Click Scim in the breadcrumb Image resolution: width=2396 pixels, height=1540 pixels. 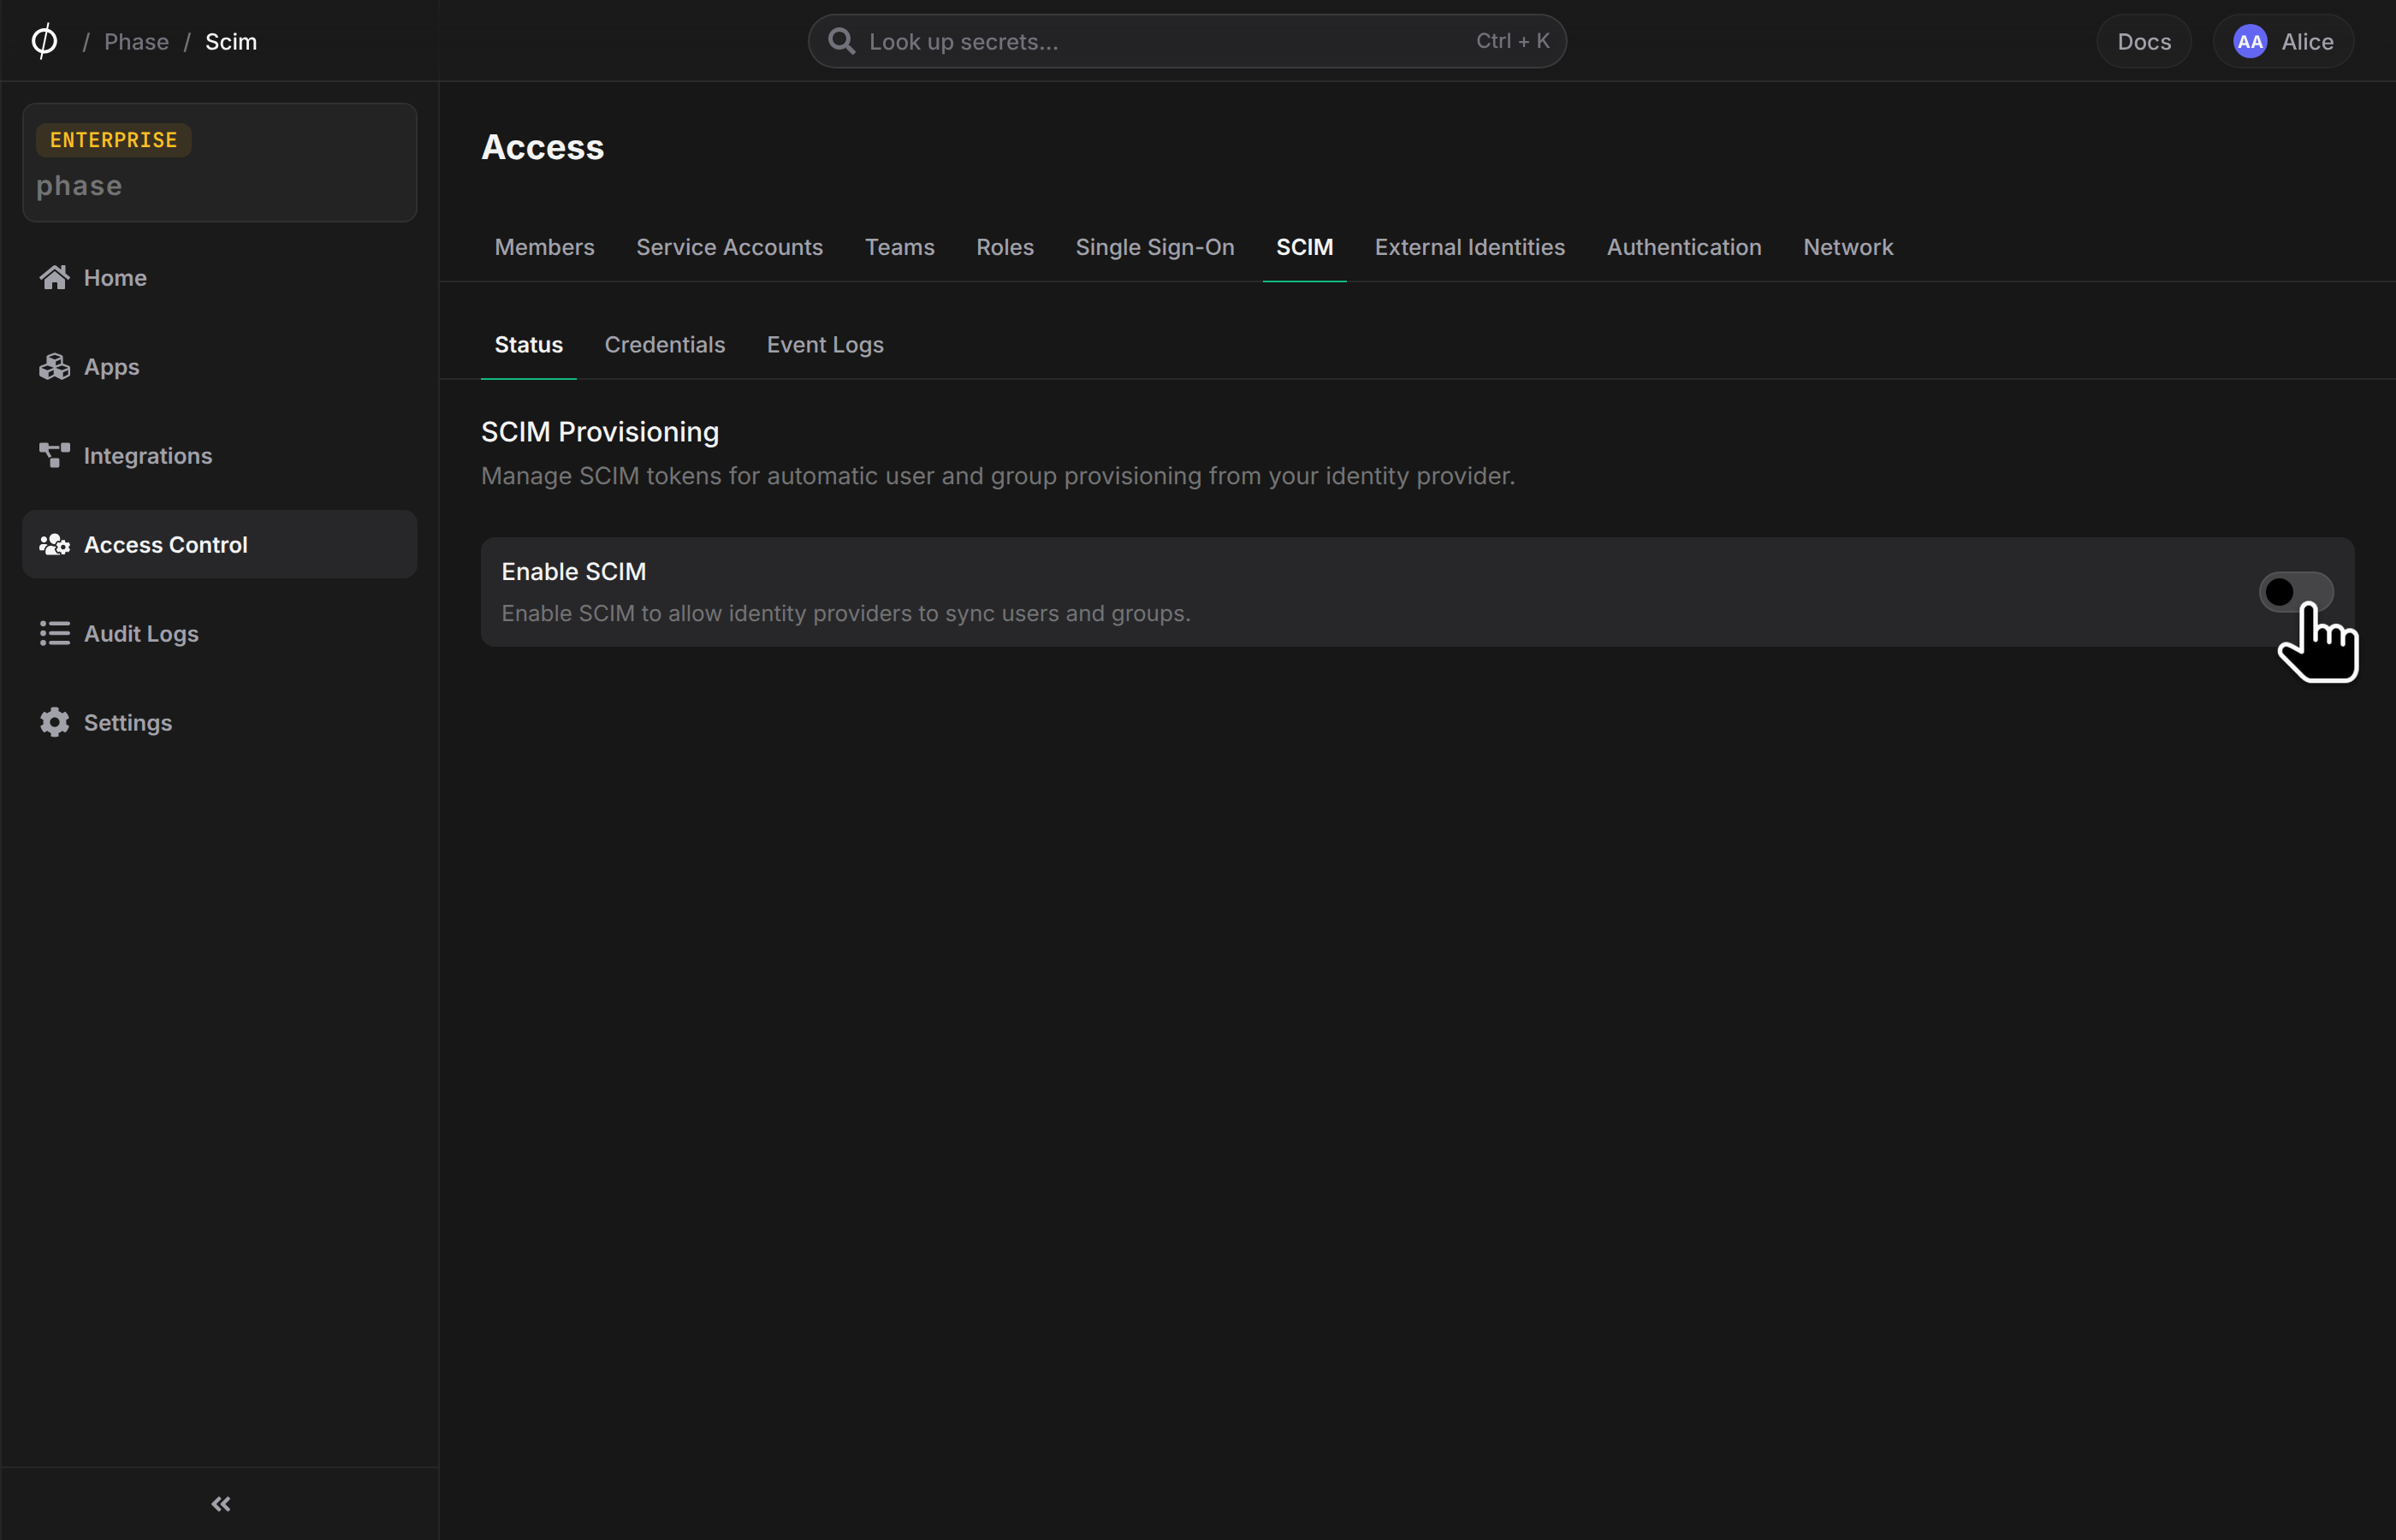pos(231,41)
